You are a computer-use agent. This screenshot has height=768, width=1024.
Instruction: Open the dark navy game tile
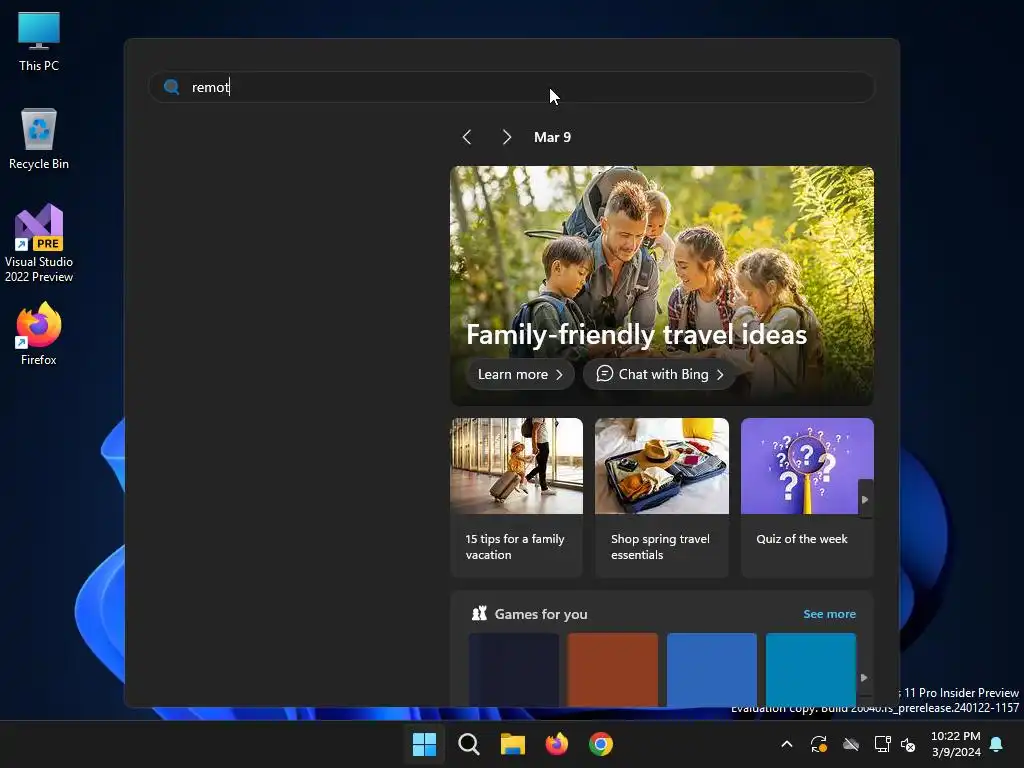click(x=514, y=669)
